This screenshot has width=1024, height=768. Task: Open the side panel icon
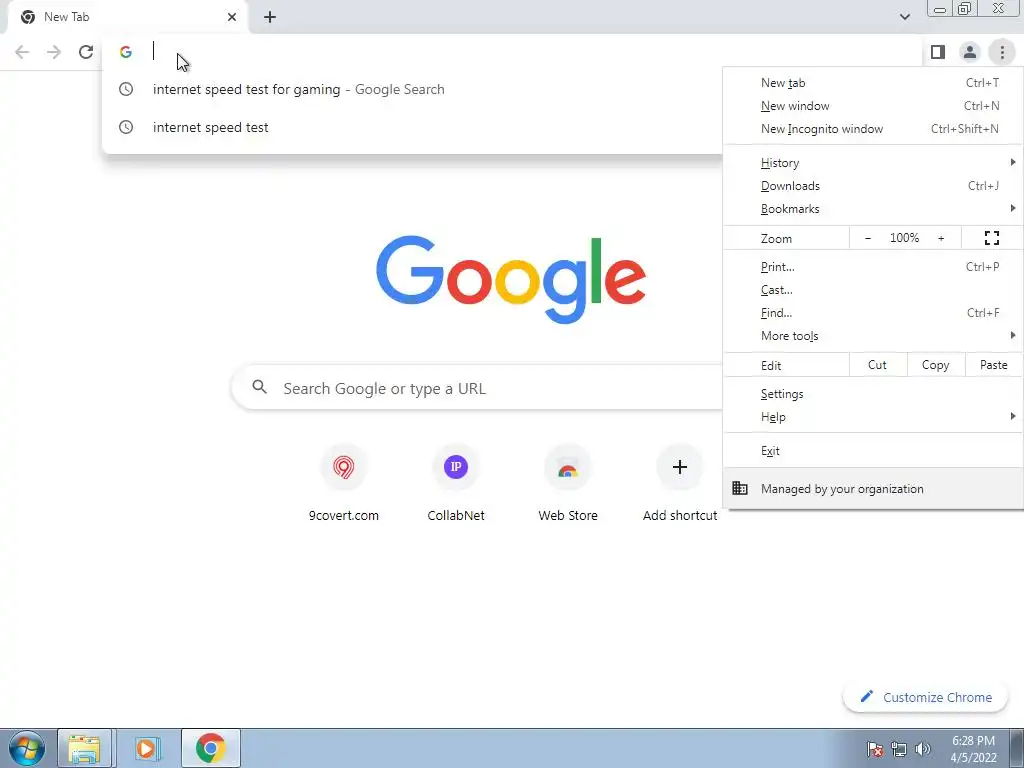click(938, 52)
